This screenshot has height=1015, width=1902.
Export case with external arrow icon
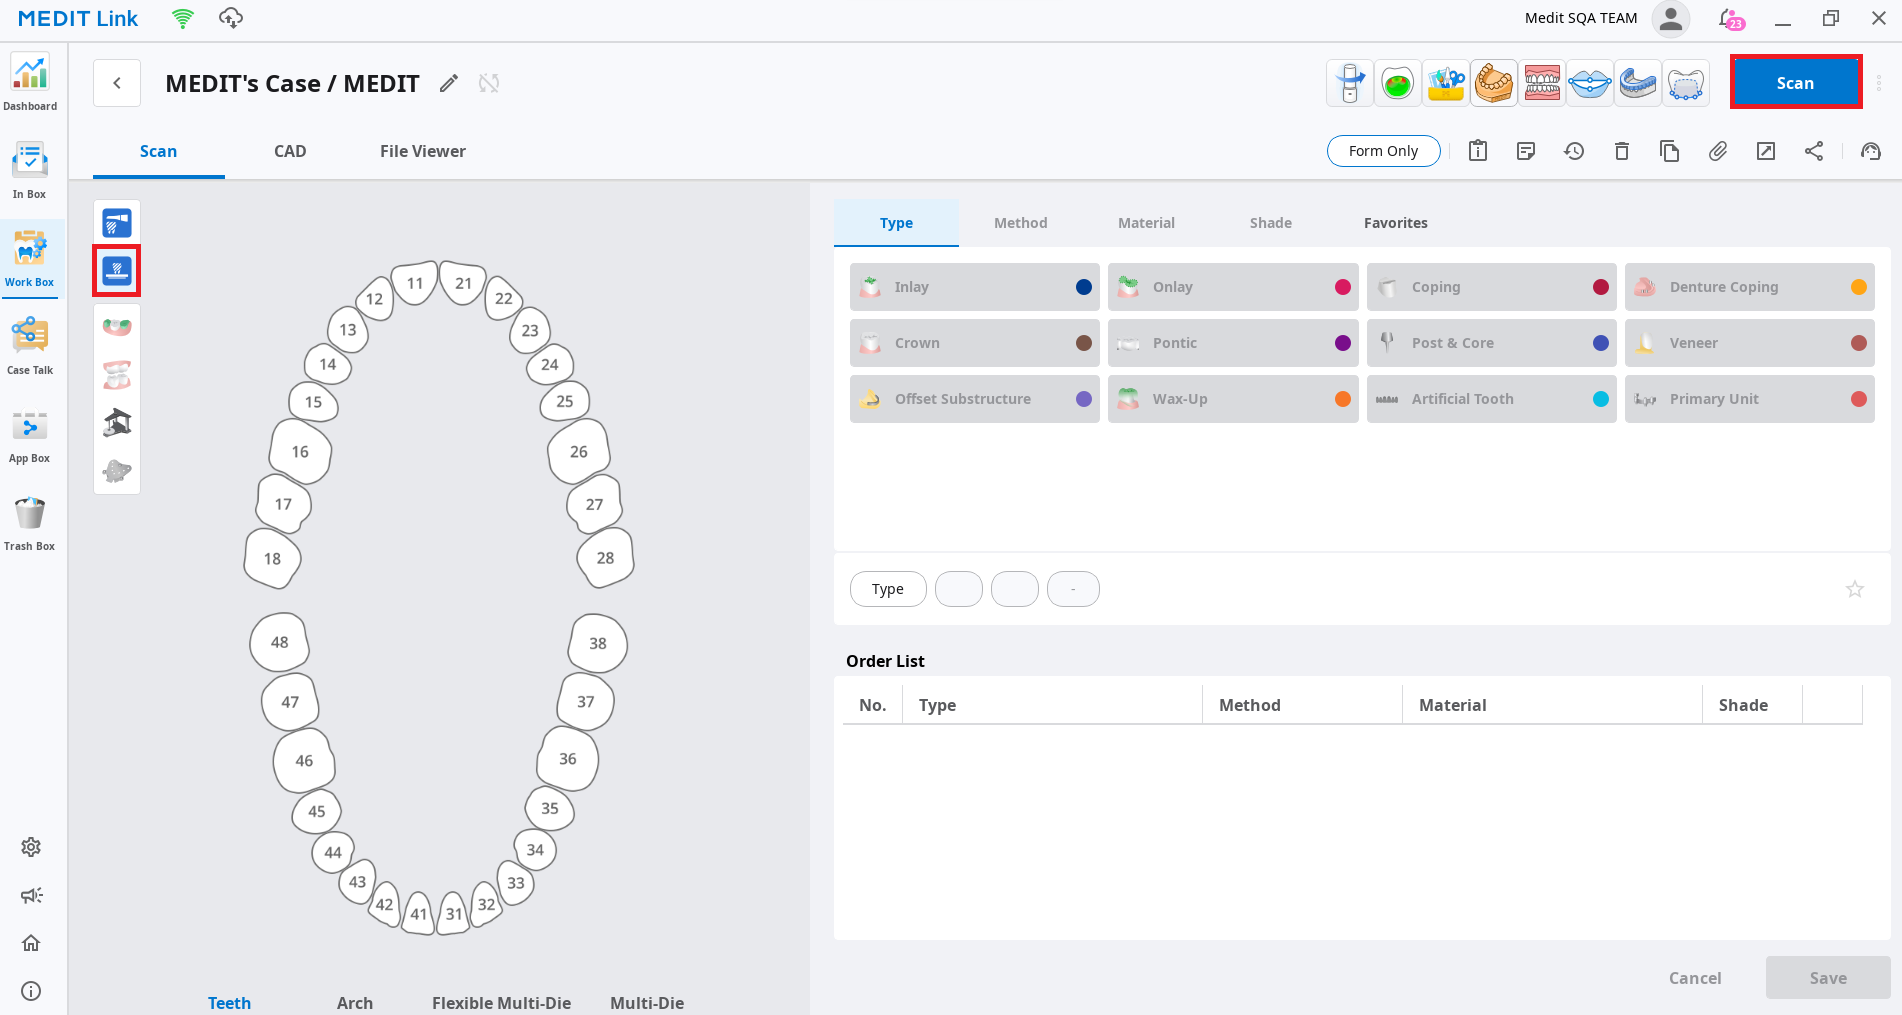[x=1766, y=151]
